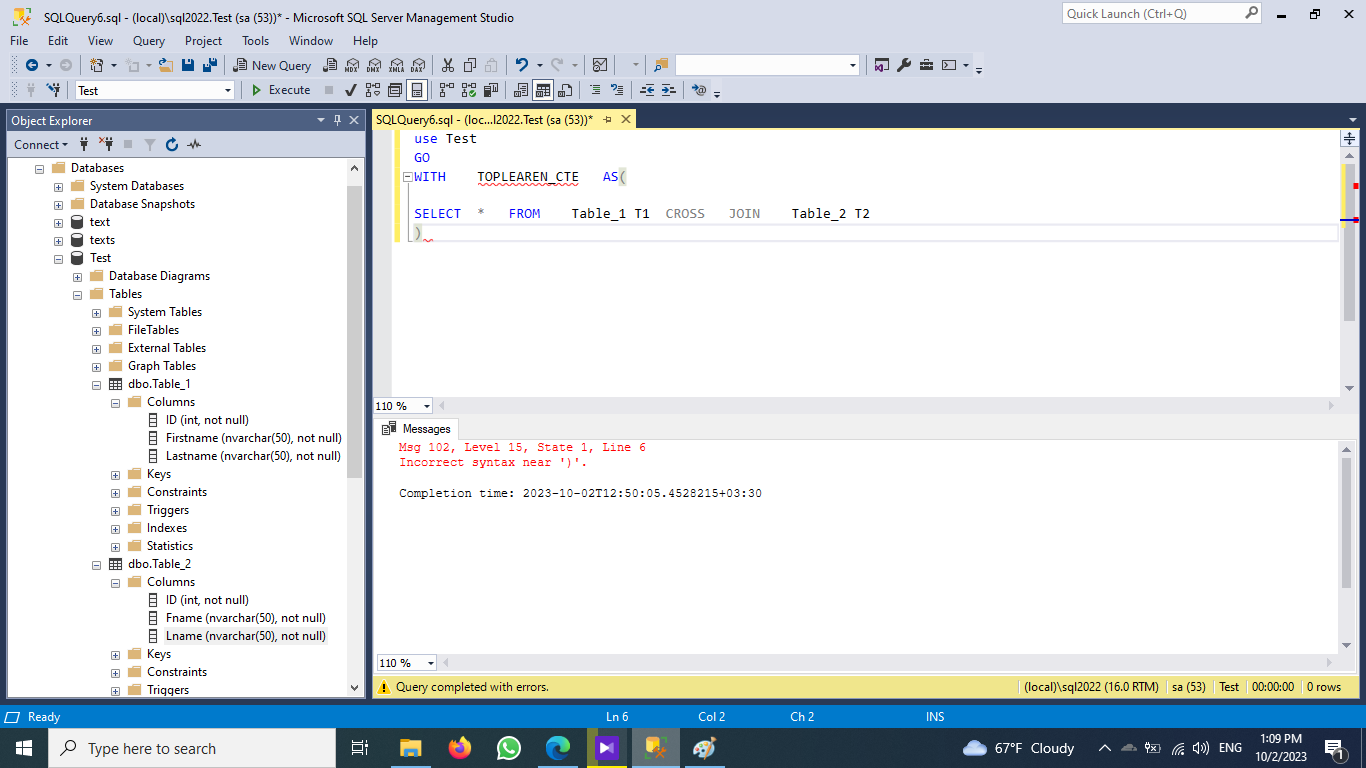This screenshot has height=768, width=1366.
Task: Click the Cut scissors icon
Action: (447, 65)
